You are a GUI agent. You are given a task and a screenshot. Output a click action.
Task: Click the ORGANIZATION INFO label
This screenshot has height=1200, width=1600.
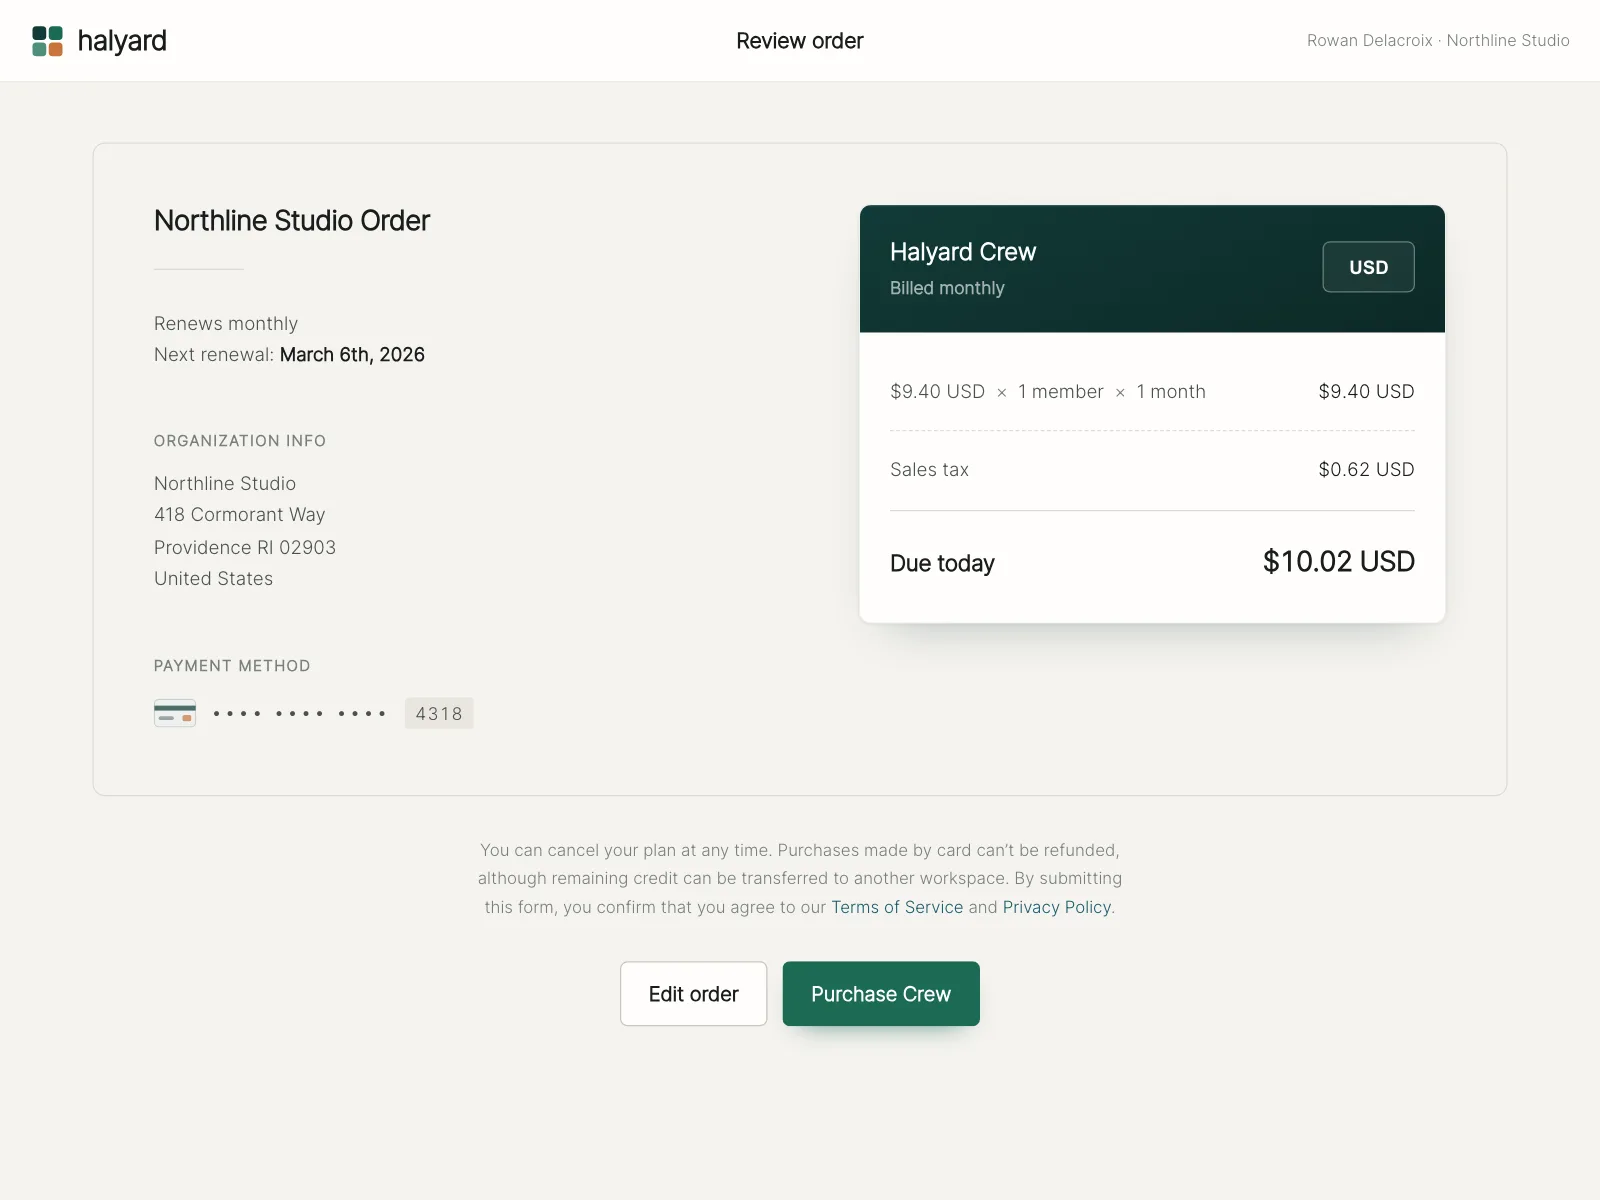240,441
